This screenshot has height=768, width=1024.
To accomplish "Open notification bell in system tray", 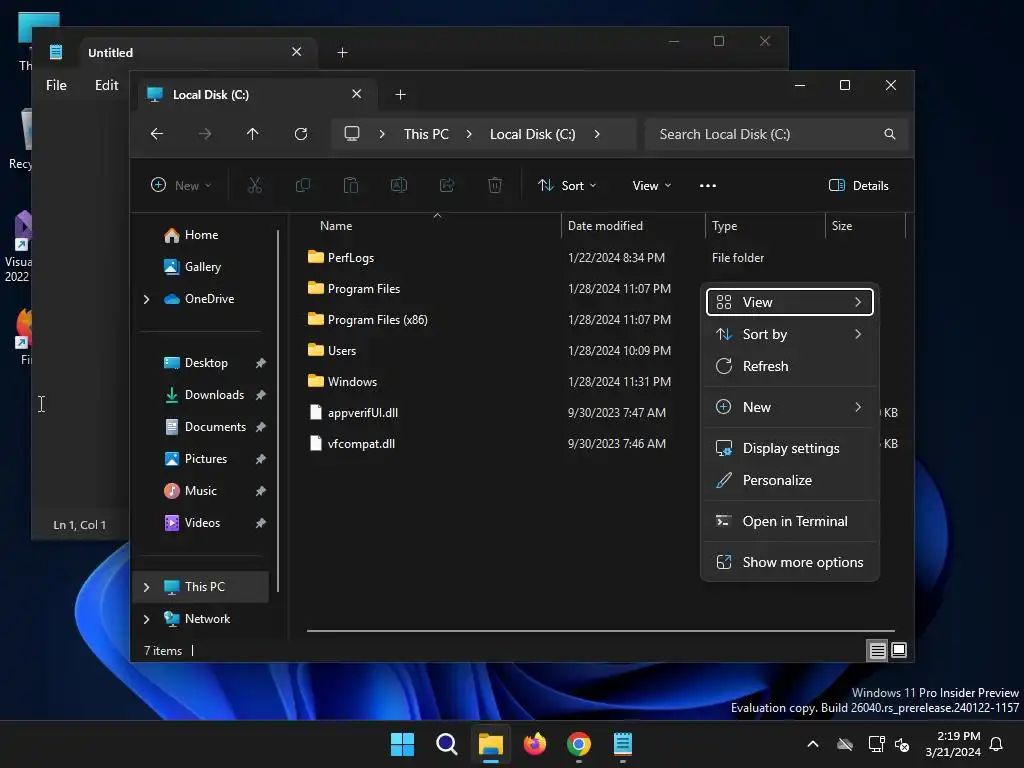I will coord(996,744).
